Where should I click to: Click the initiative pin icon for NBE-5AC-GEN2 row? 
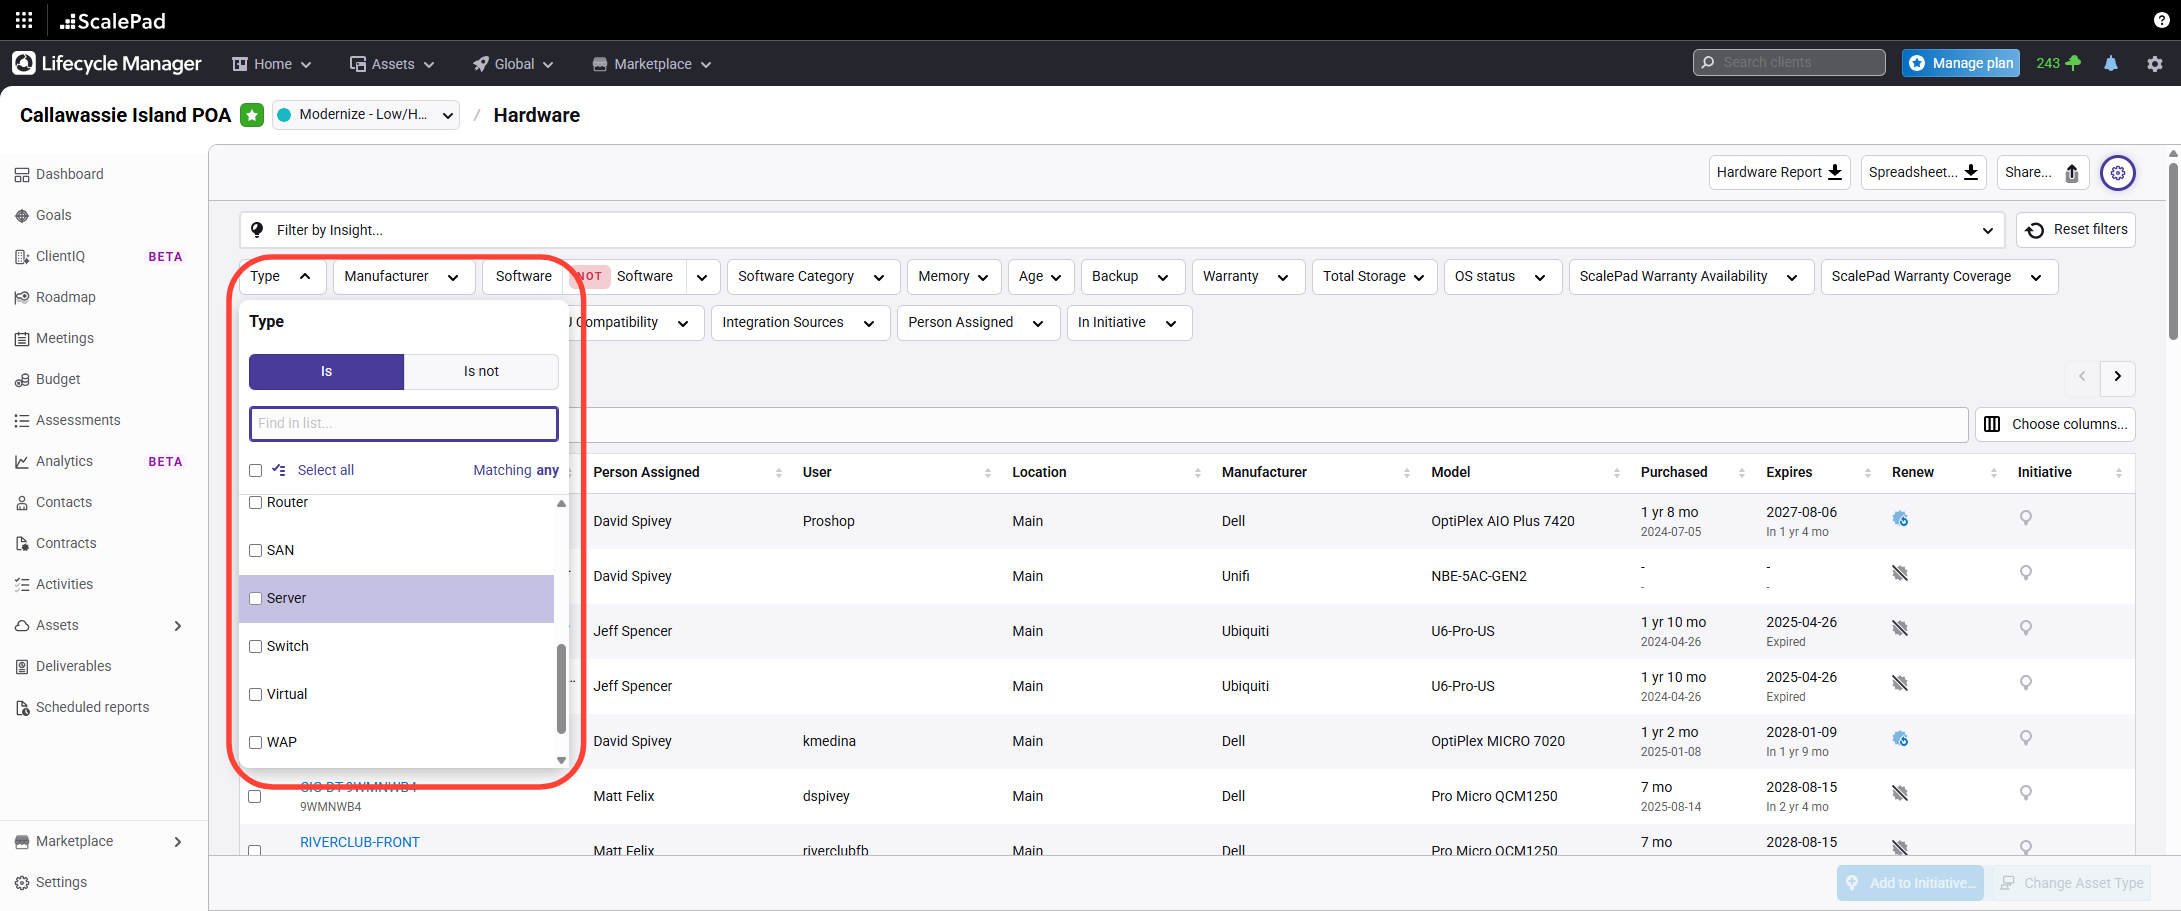coord(2025,573)
